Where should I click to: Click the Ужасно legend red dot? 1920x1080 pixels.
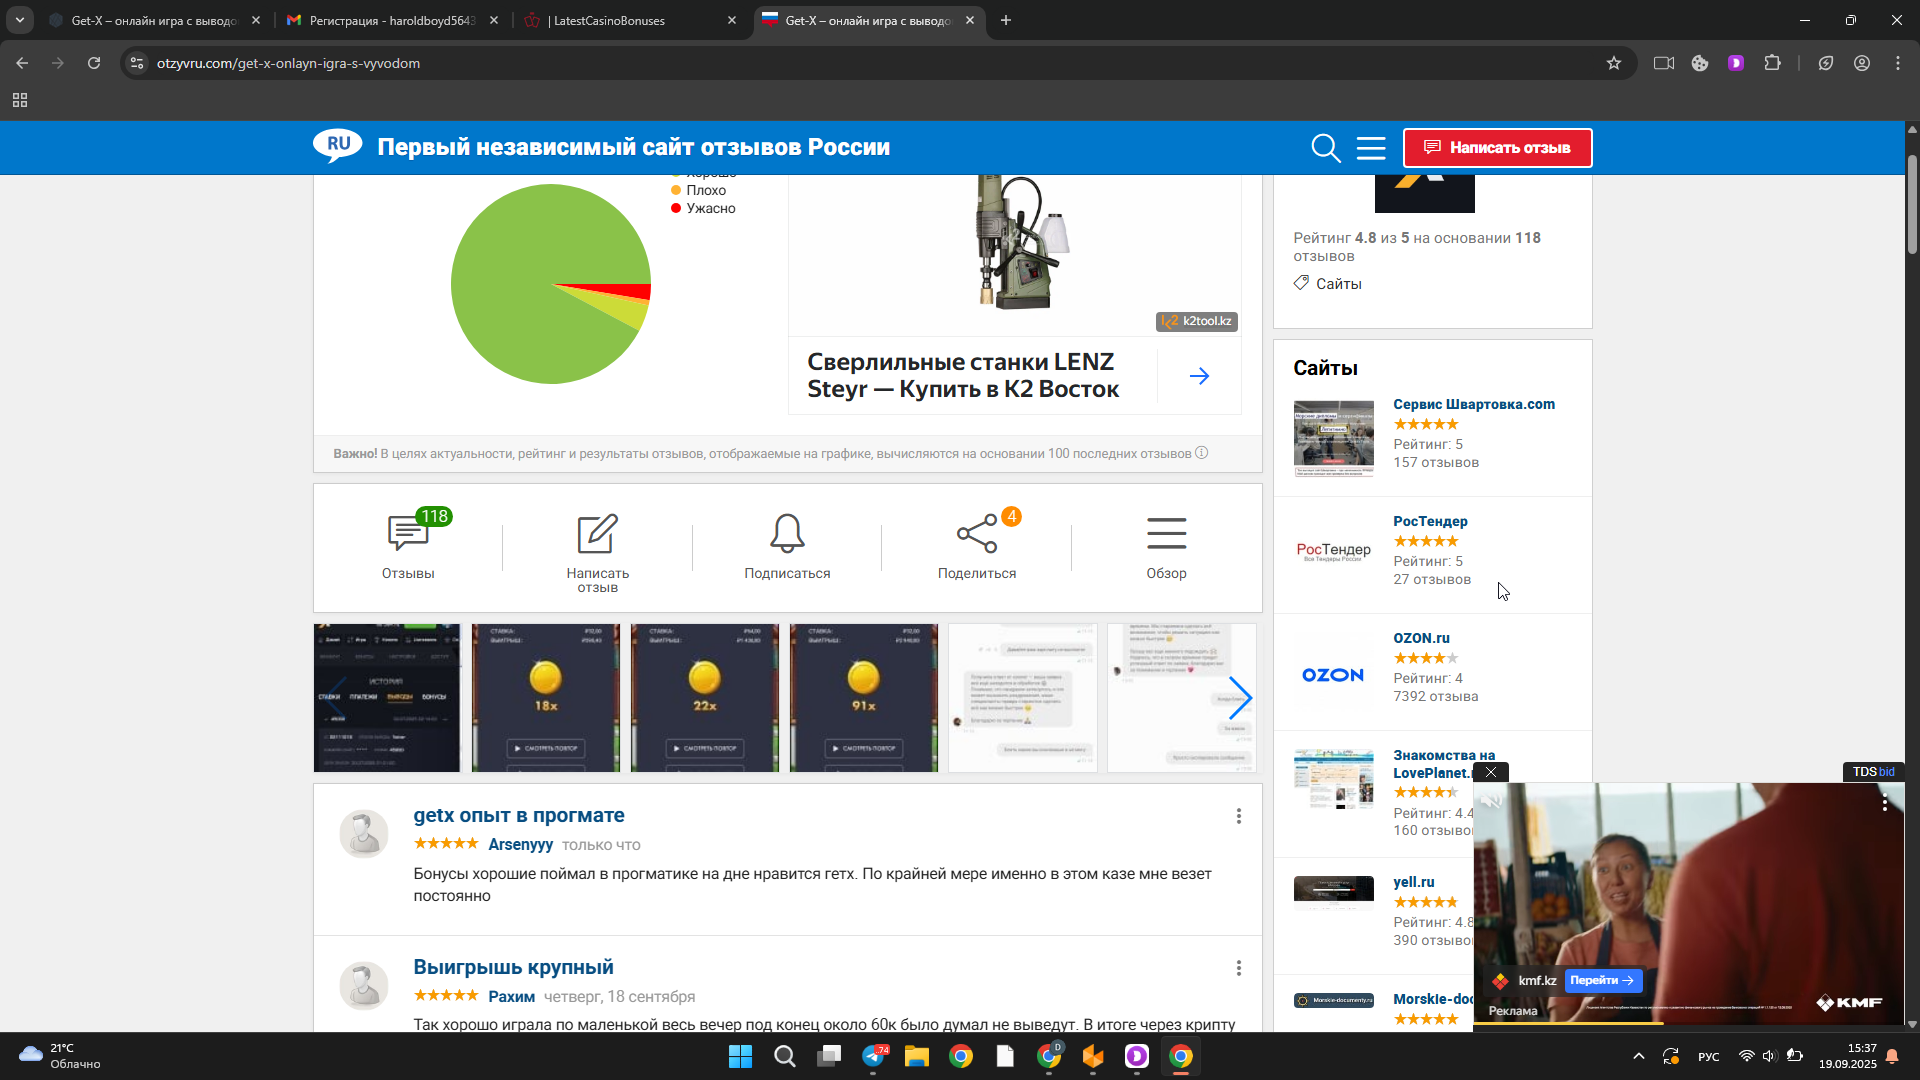click(x=676, y=208)
